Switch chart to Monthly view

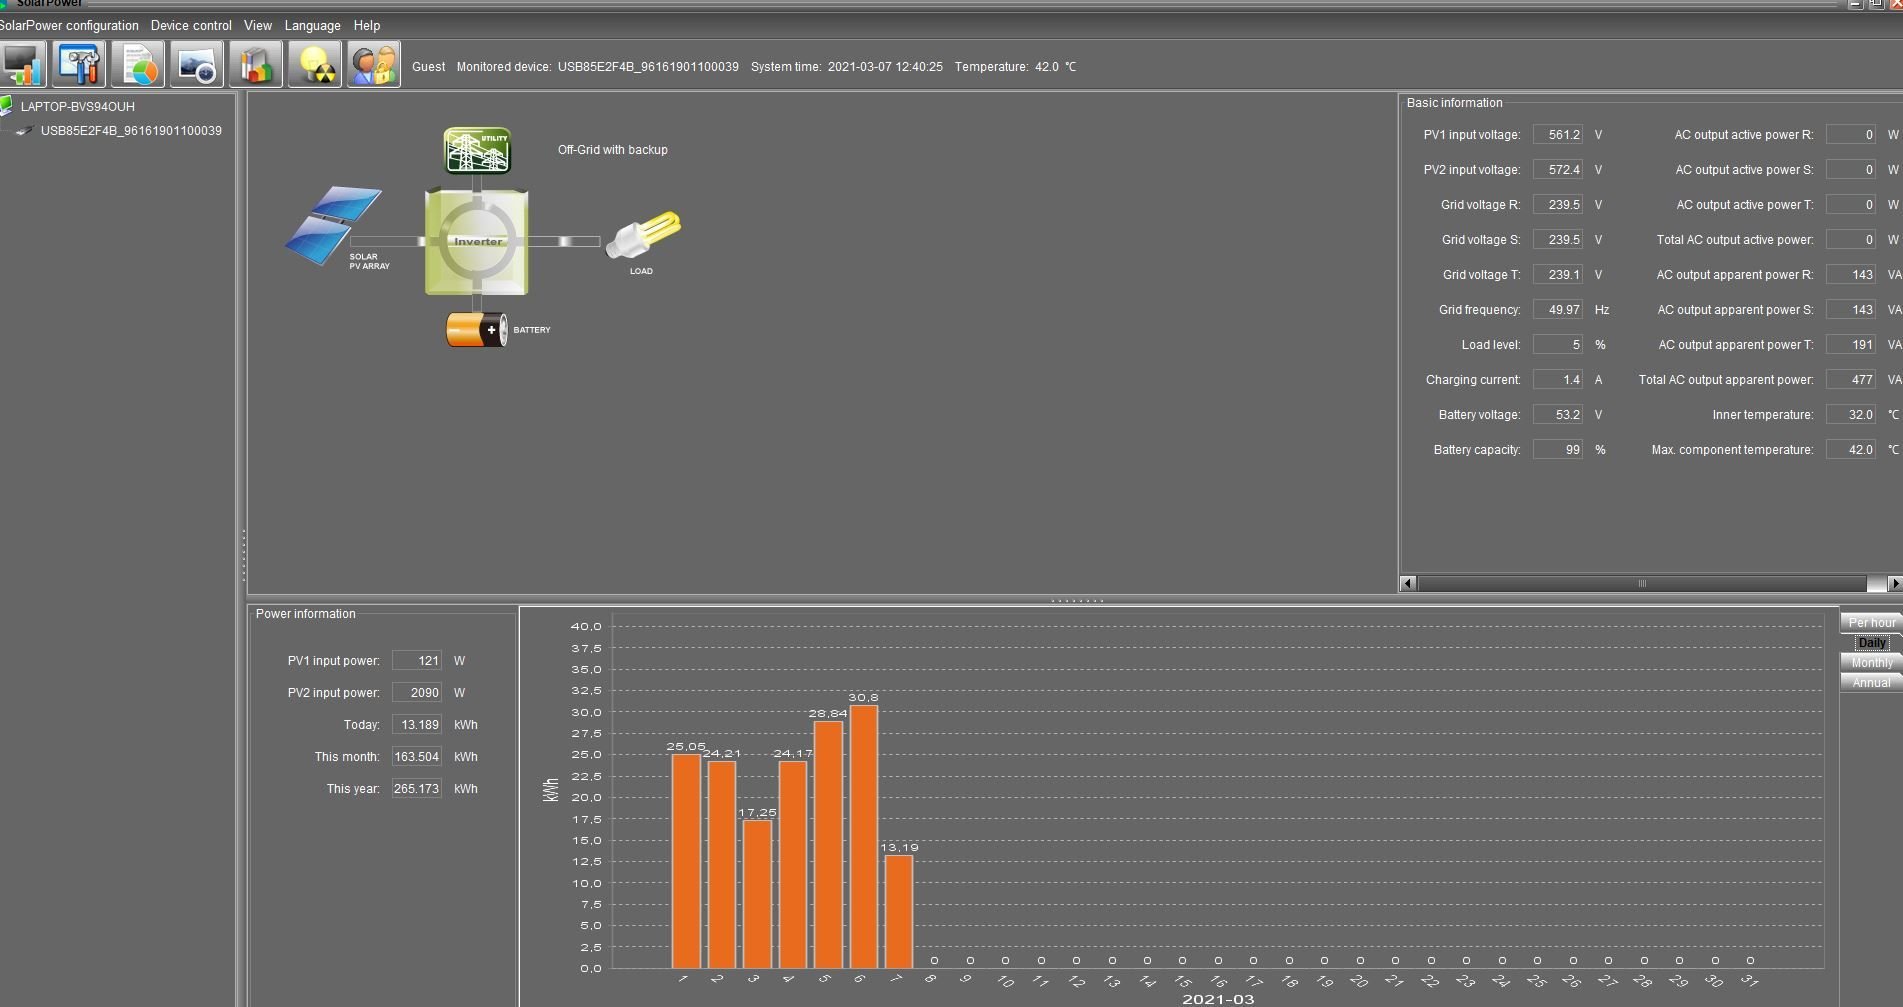1870,662
